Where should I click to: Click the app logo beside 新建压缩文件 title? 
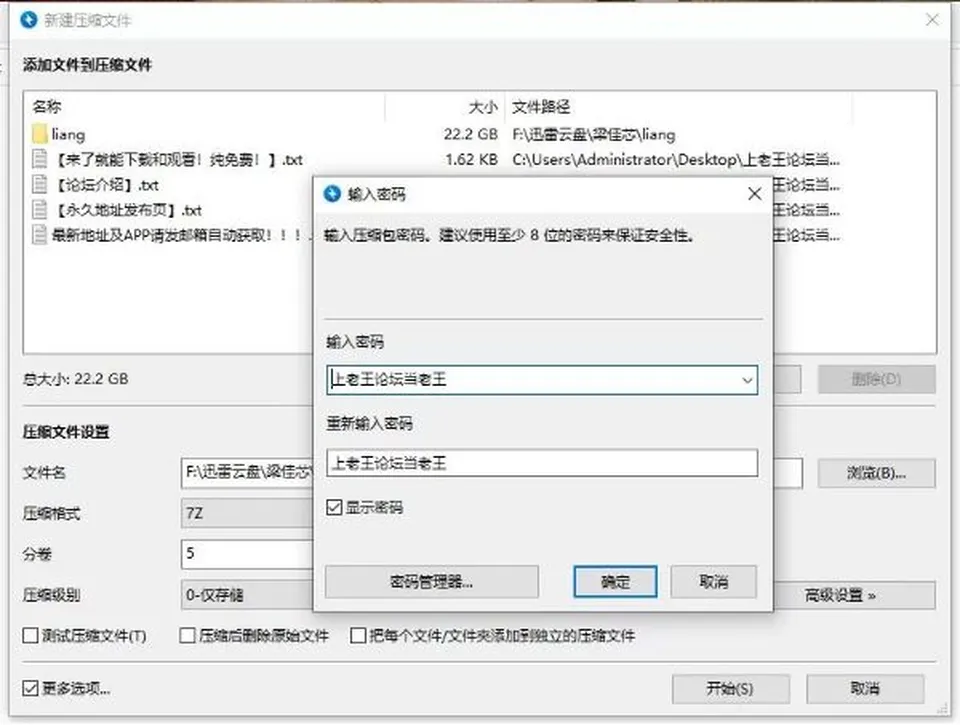pos(29,20)
